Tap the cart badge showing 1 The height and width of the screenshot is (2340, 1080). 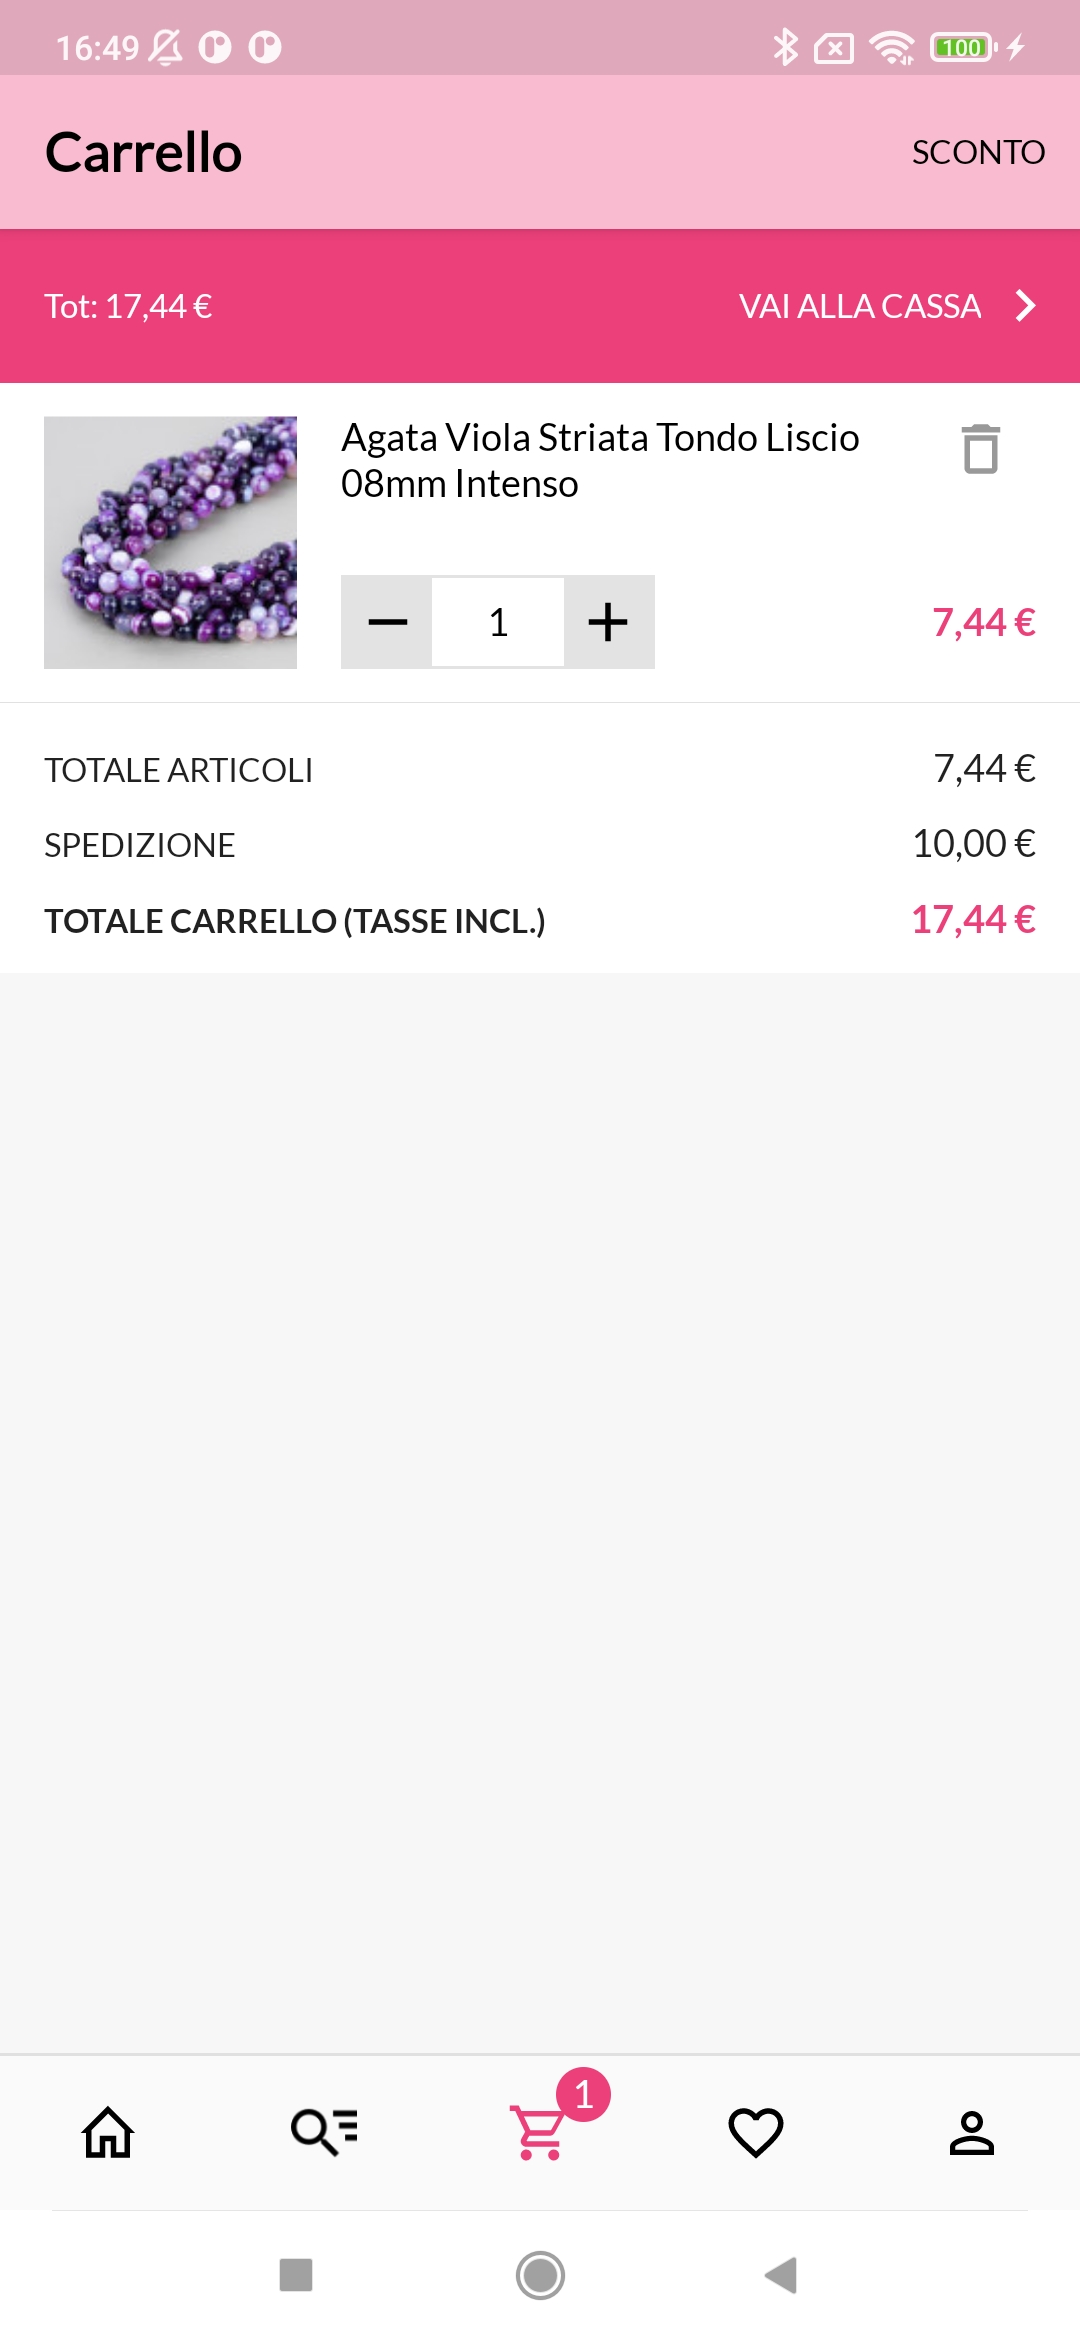point(583,2094)
